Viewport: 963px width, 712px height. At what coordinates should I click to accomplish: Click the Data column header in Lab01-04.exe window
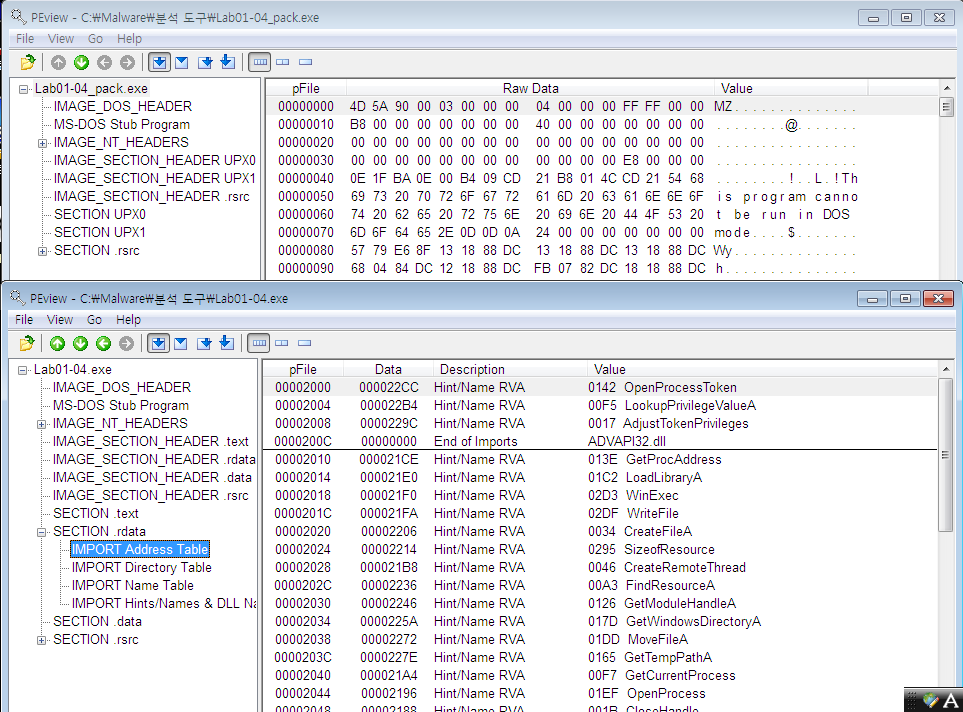click(388, 369)
